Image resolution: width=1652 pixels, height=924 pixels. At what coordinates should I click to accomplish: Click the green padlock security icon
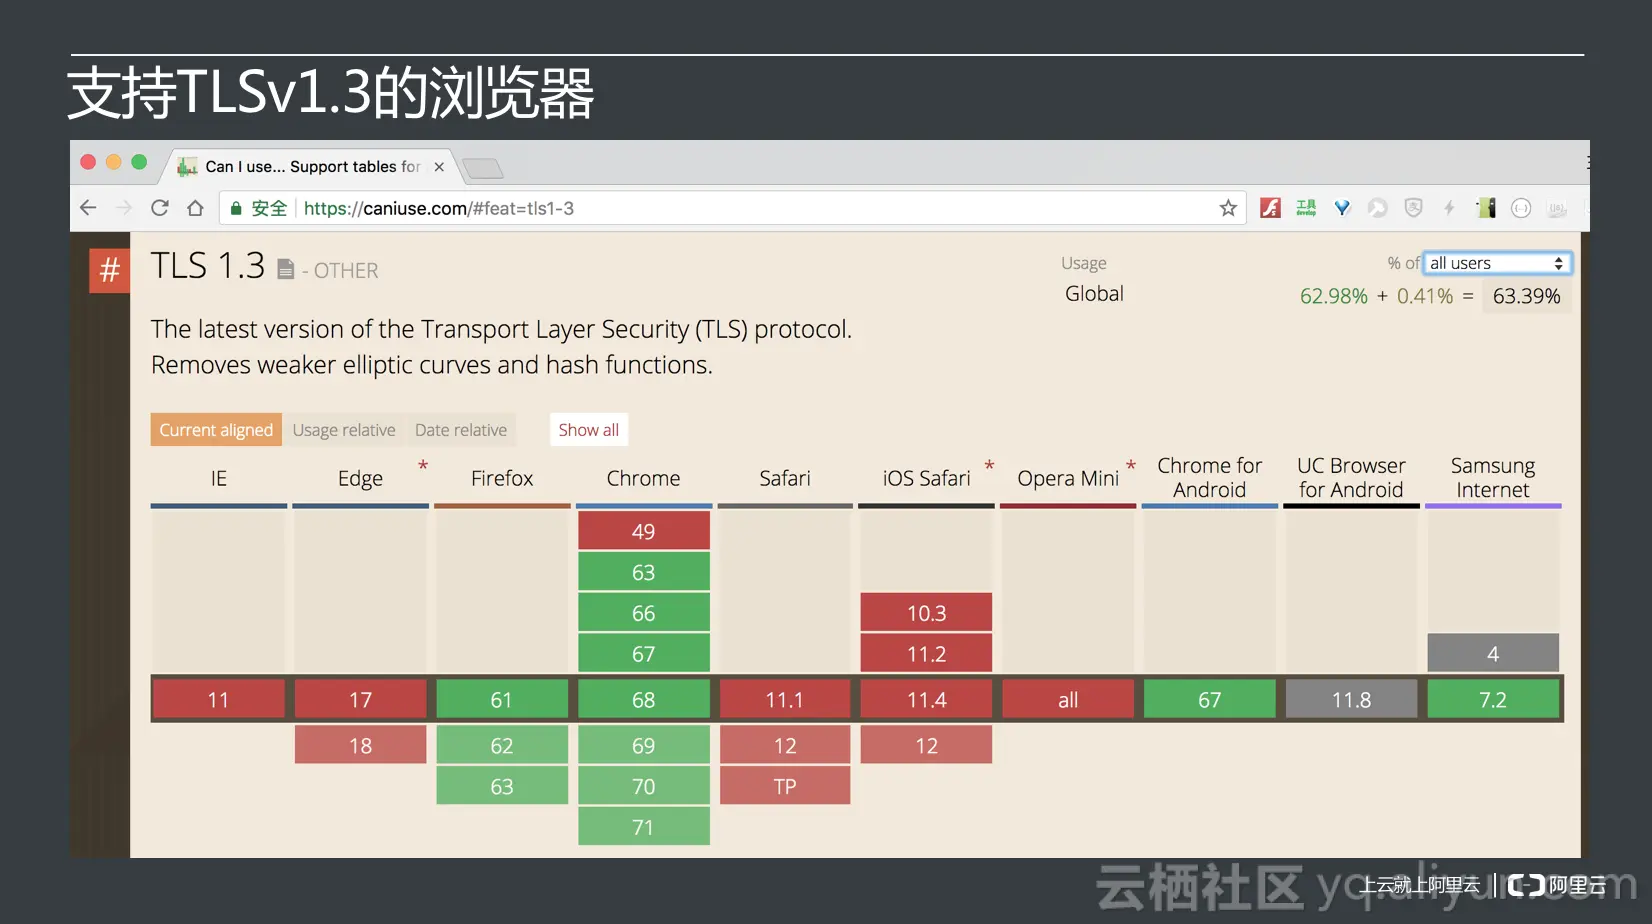pyautogui.click(x=236, y=208)
